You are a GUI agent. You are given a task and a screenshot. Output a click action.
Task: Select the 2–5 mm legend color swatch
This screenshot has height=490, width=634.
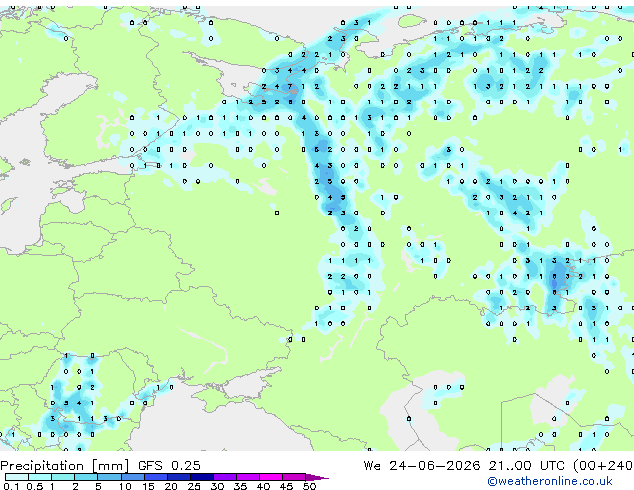pyautogui.click(x=86, y=477)
